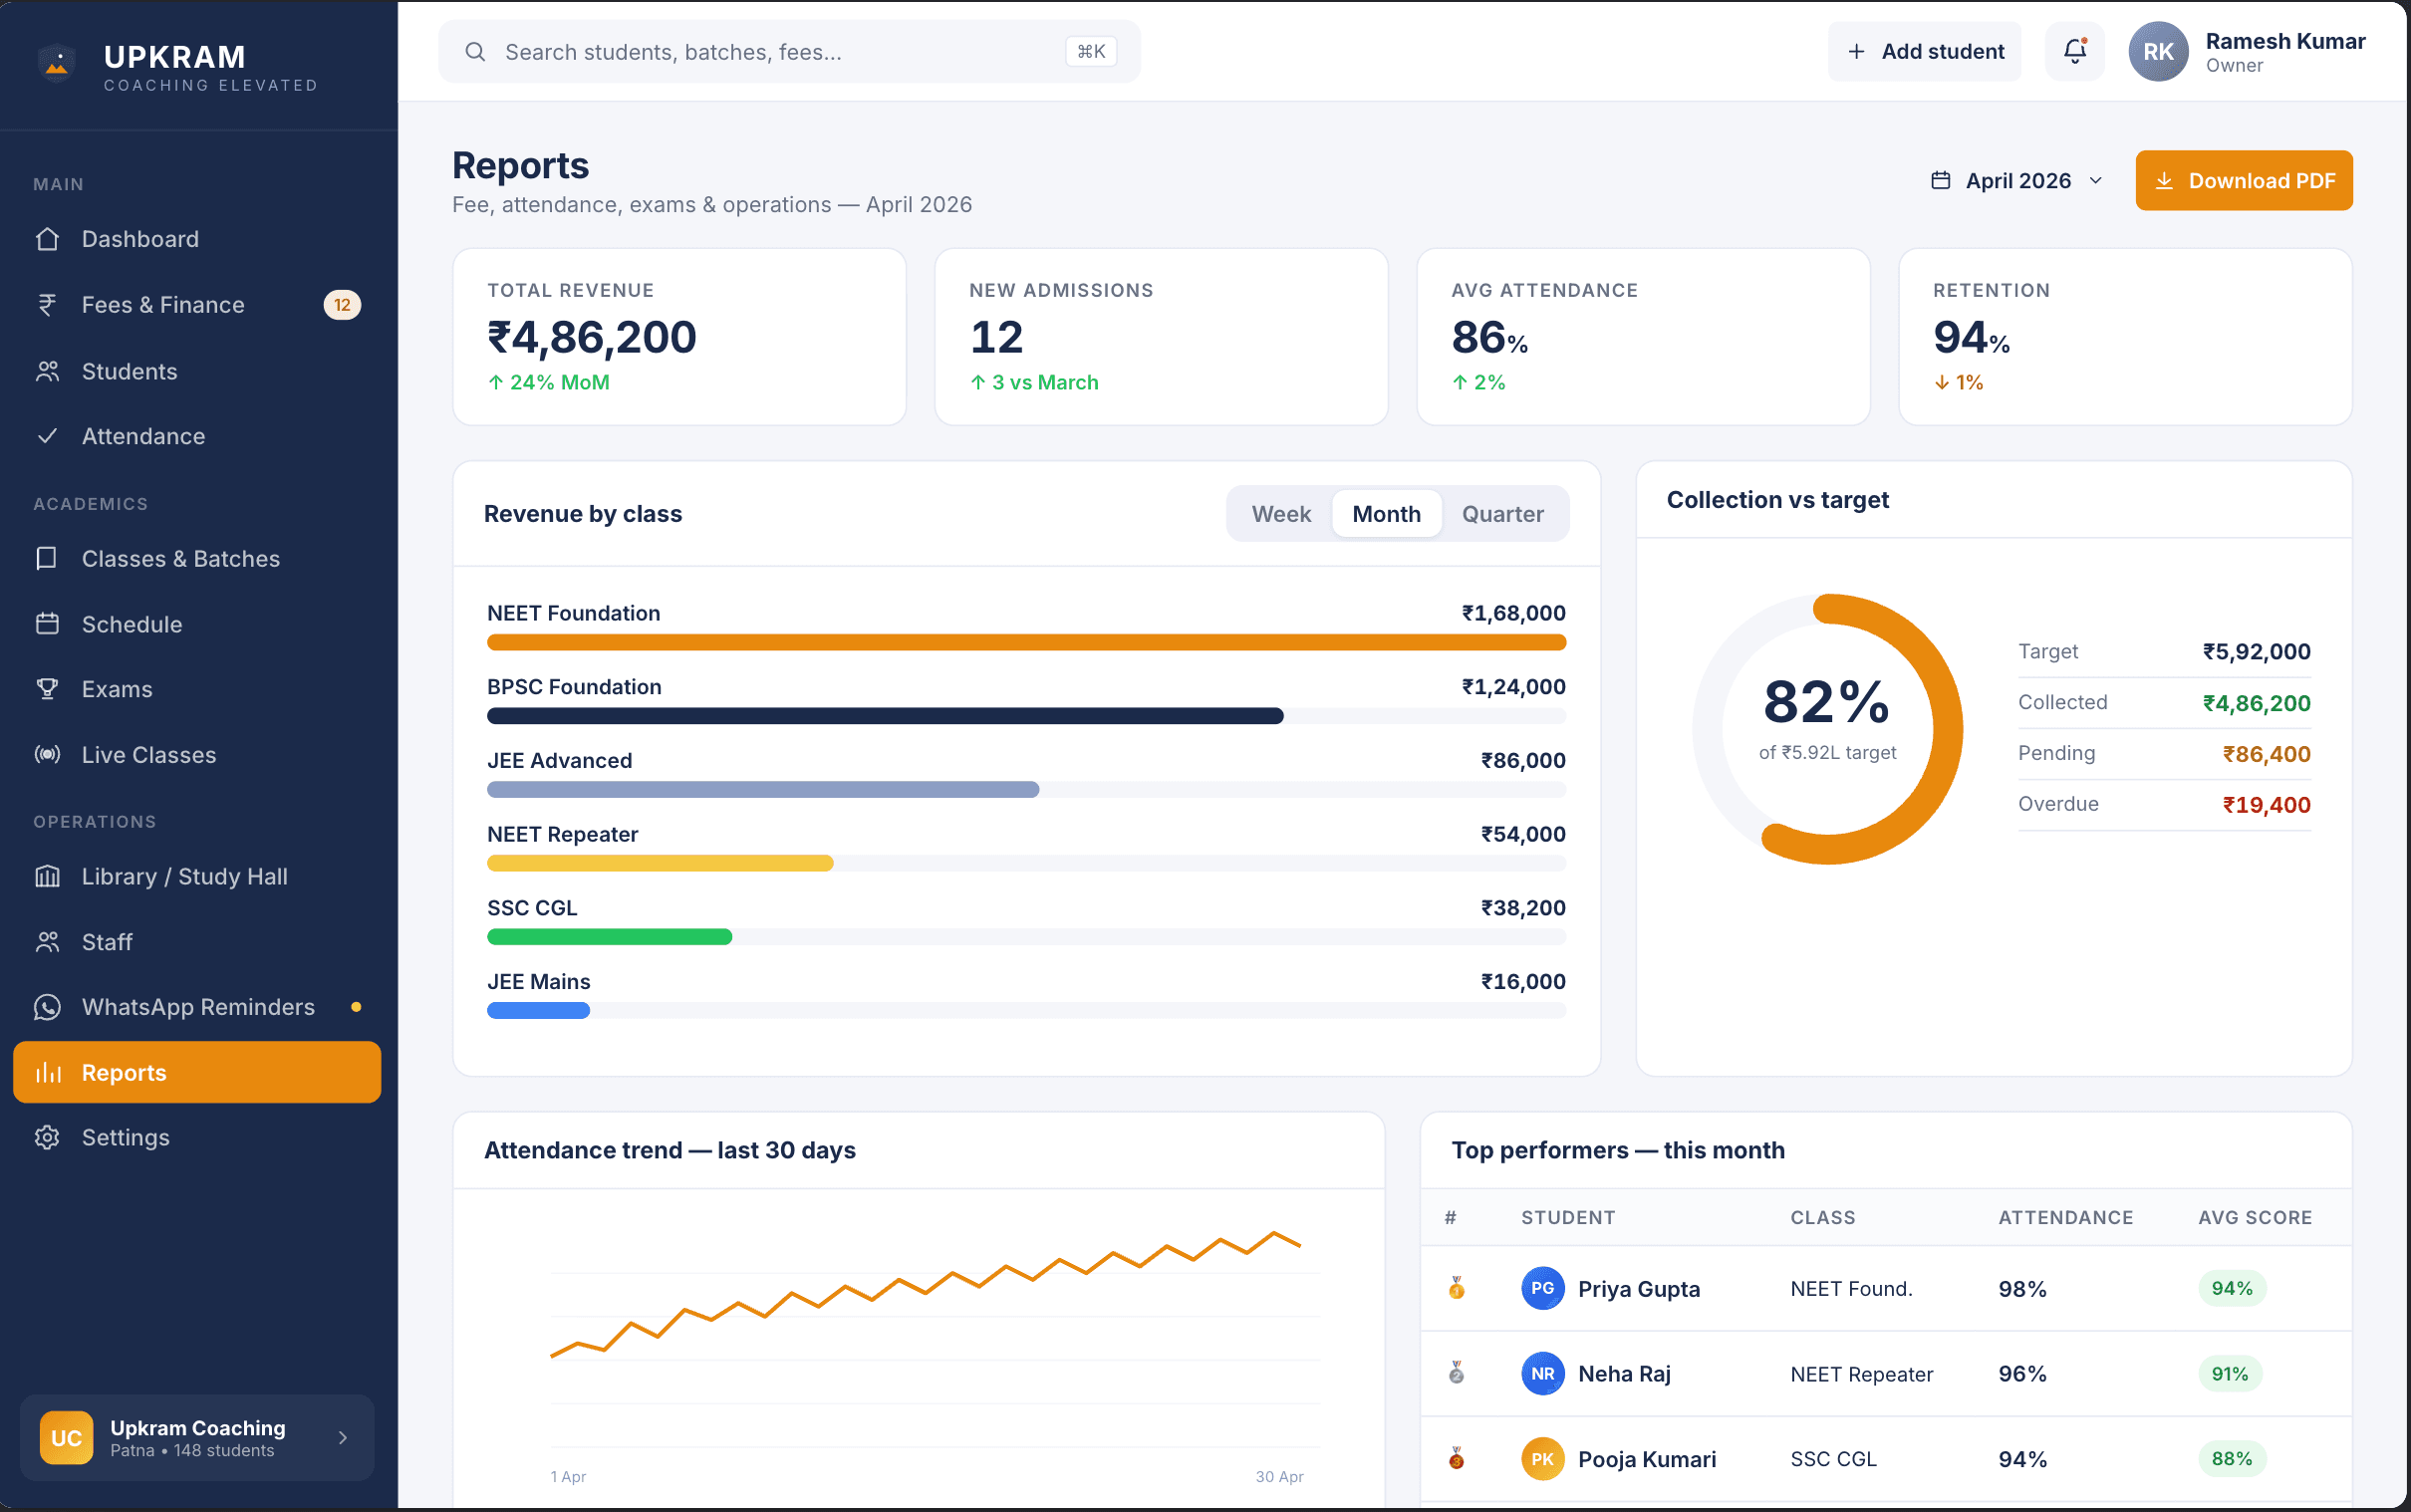The image size is (2411, 1512).
Task: Open Live Classes from the sidebar
Action: pyautogui.click(x=148, y=755)
